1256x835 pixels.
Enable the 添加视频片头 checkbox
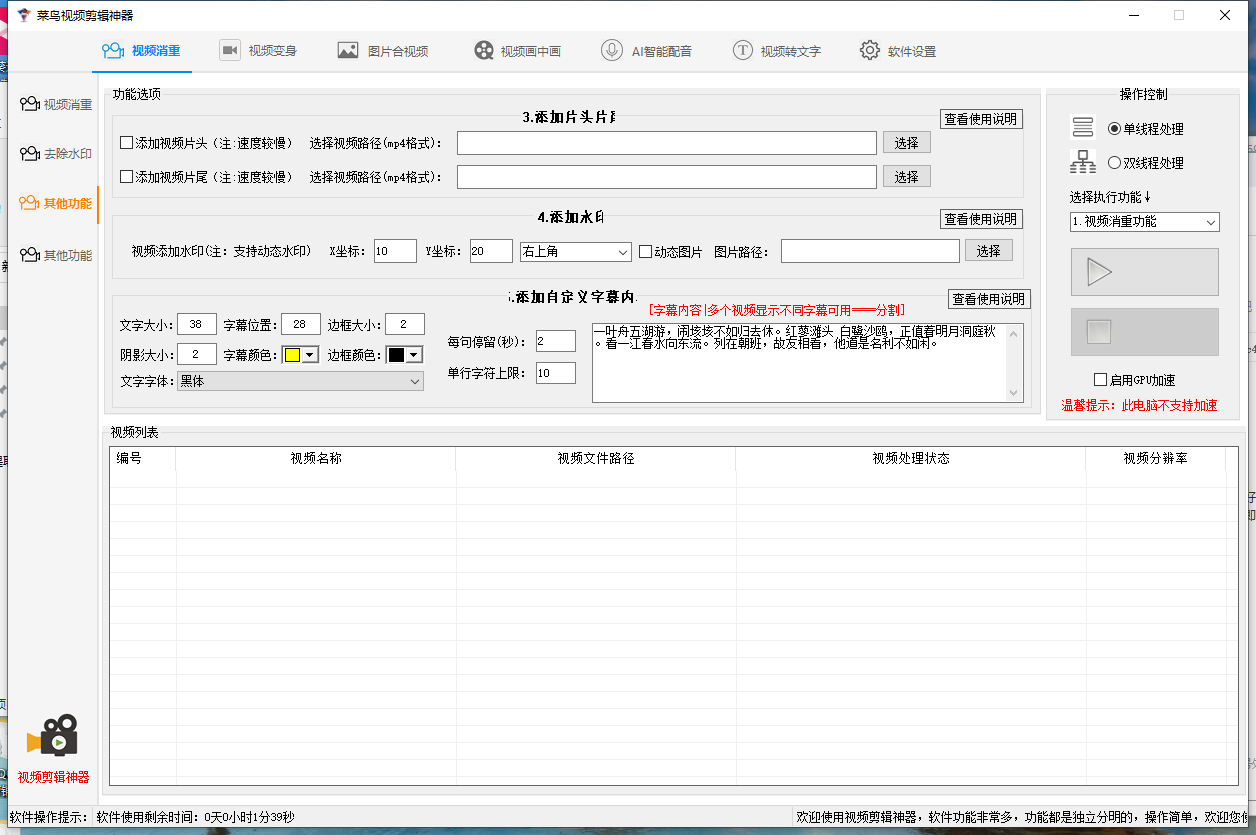tap(127, 143)
